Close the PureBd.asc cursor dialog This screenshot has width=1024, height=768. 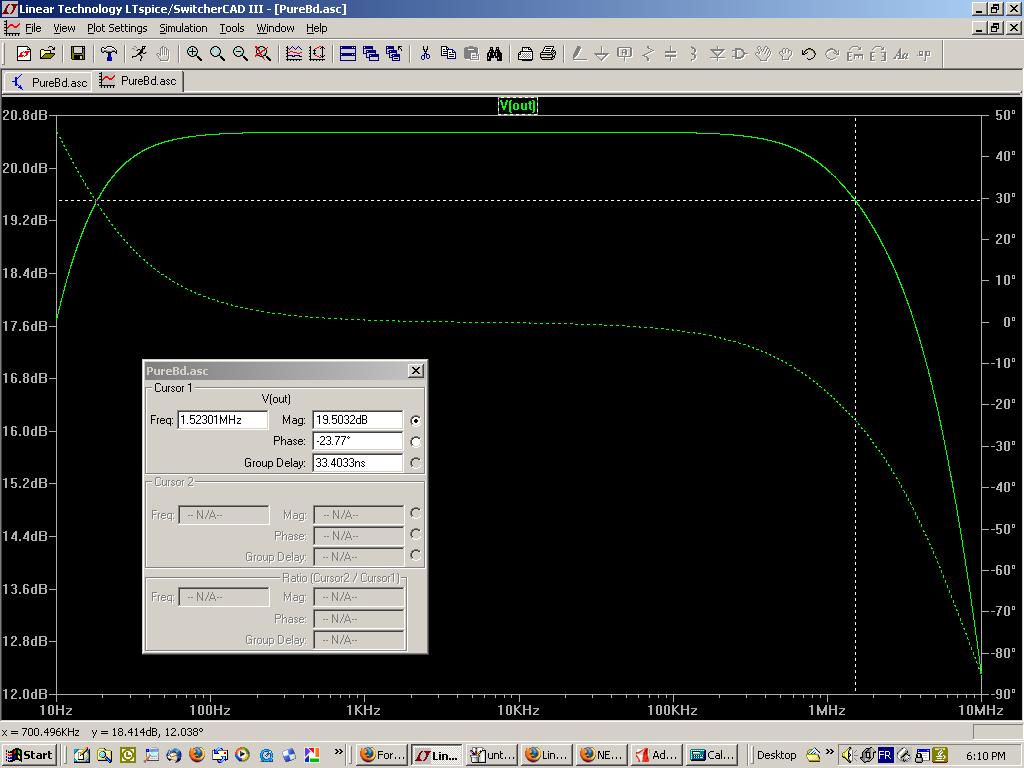pos(416,371)
